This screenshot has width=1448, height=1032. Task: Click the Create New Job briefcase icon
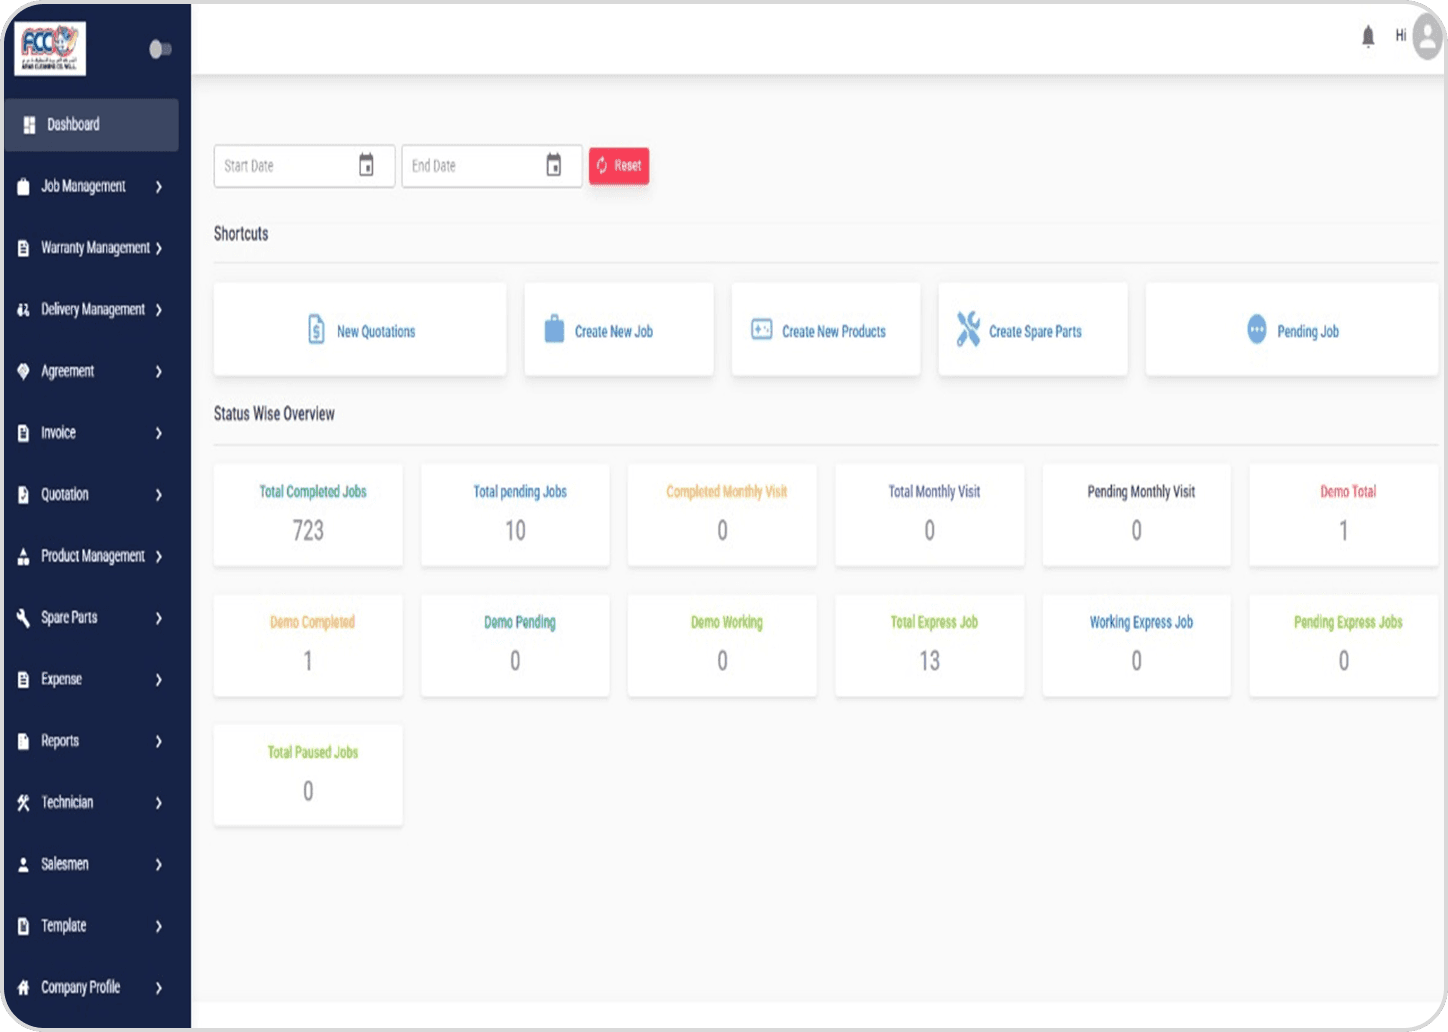[554, 330]
